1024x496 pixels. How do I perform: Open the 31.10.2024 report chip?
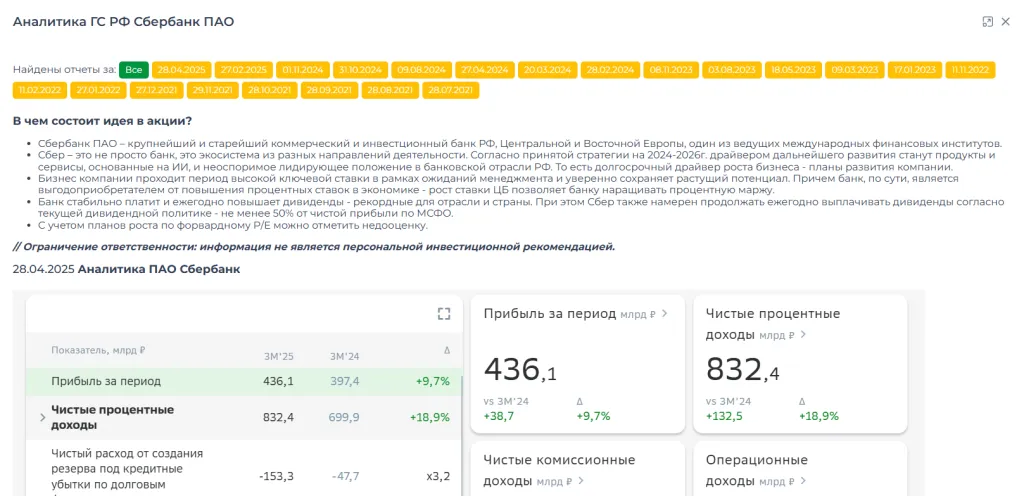pyautogui.click(x=362, y=70)
